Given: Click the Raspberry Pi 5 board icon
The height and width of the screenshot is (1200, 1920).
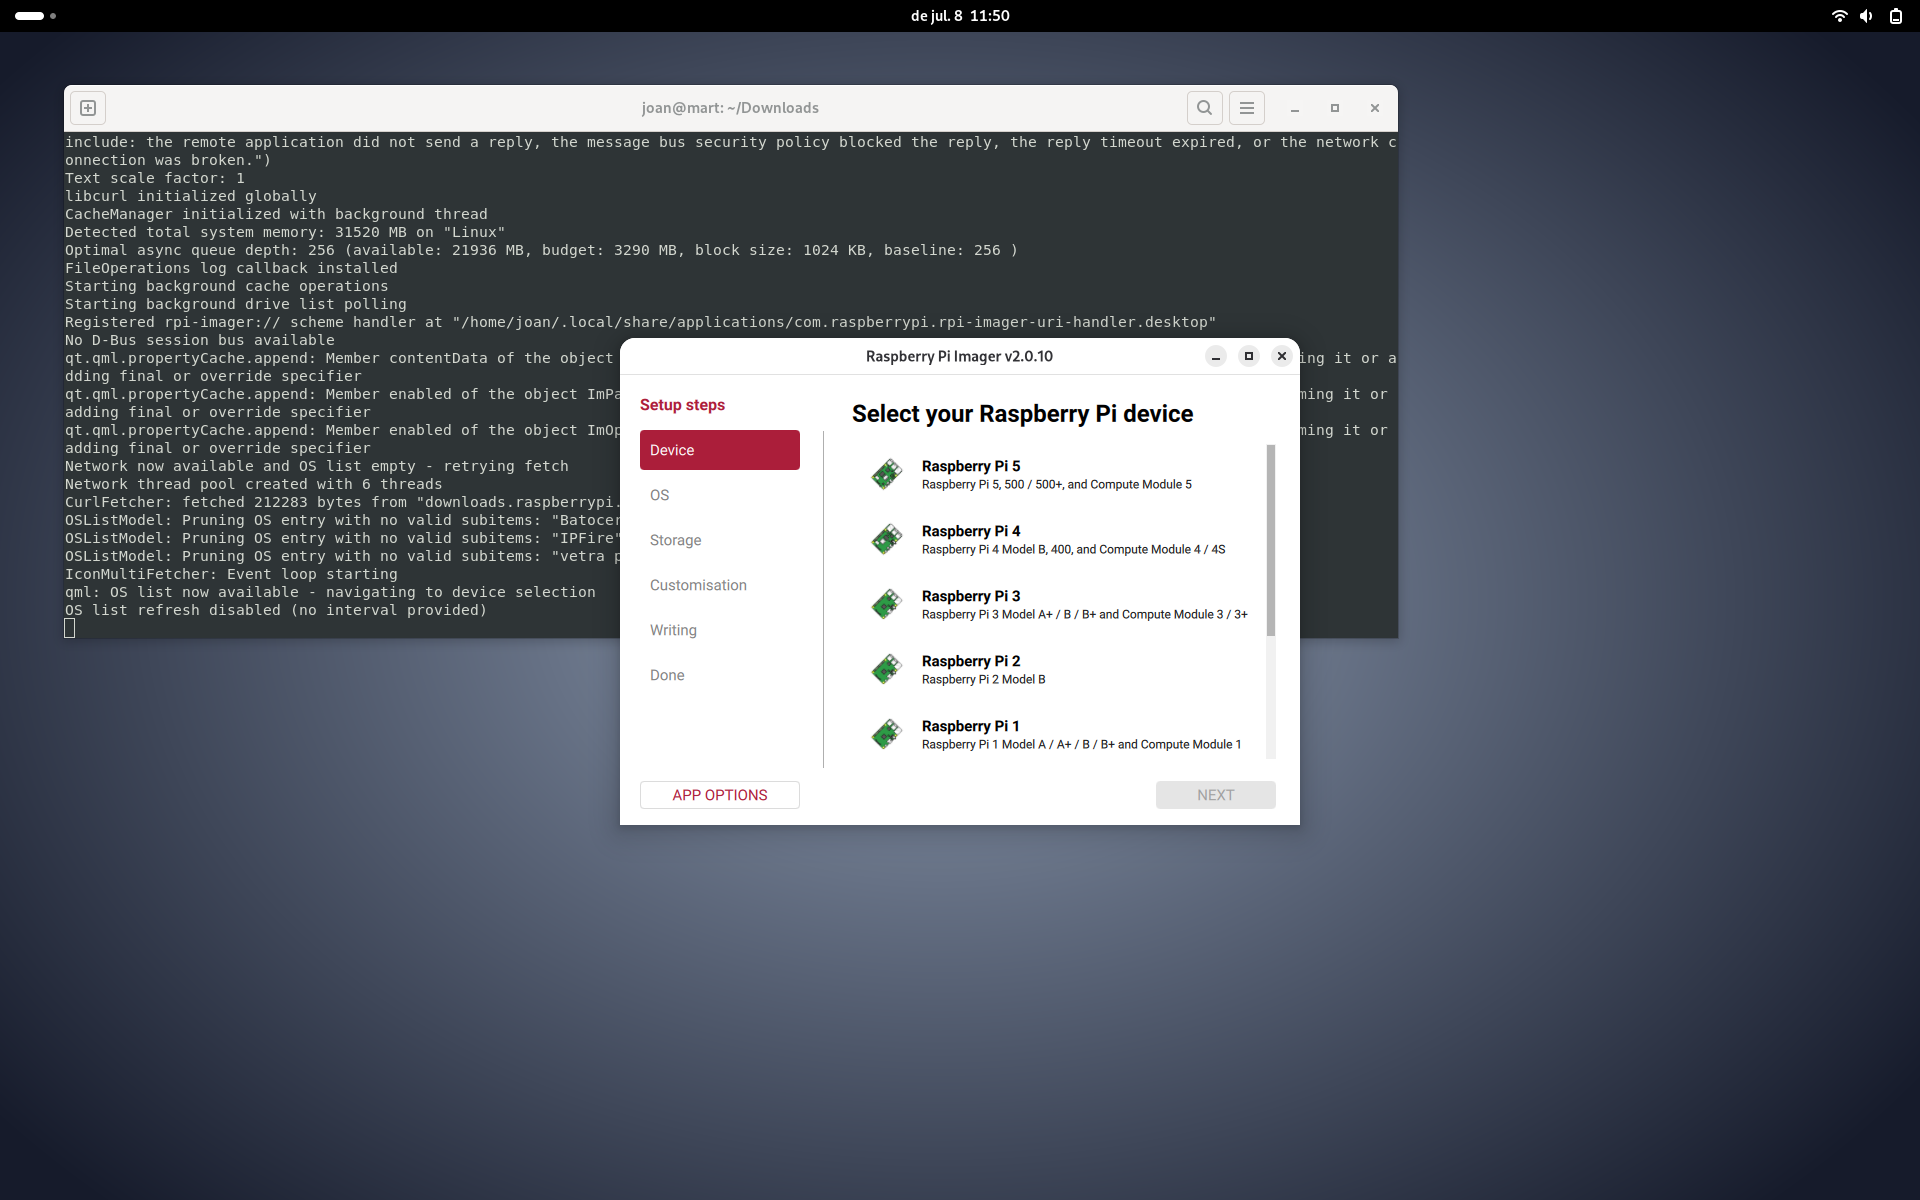Looking at the screenshot, I should [887, 474].
